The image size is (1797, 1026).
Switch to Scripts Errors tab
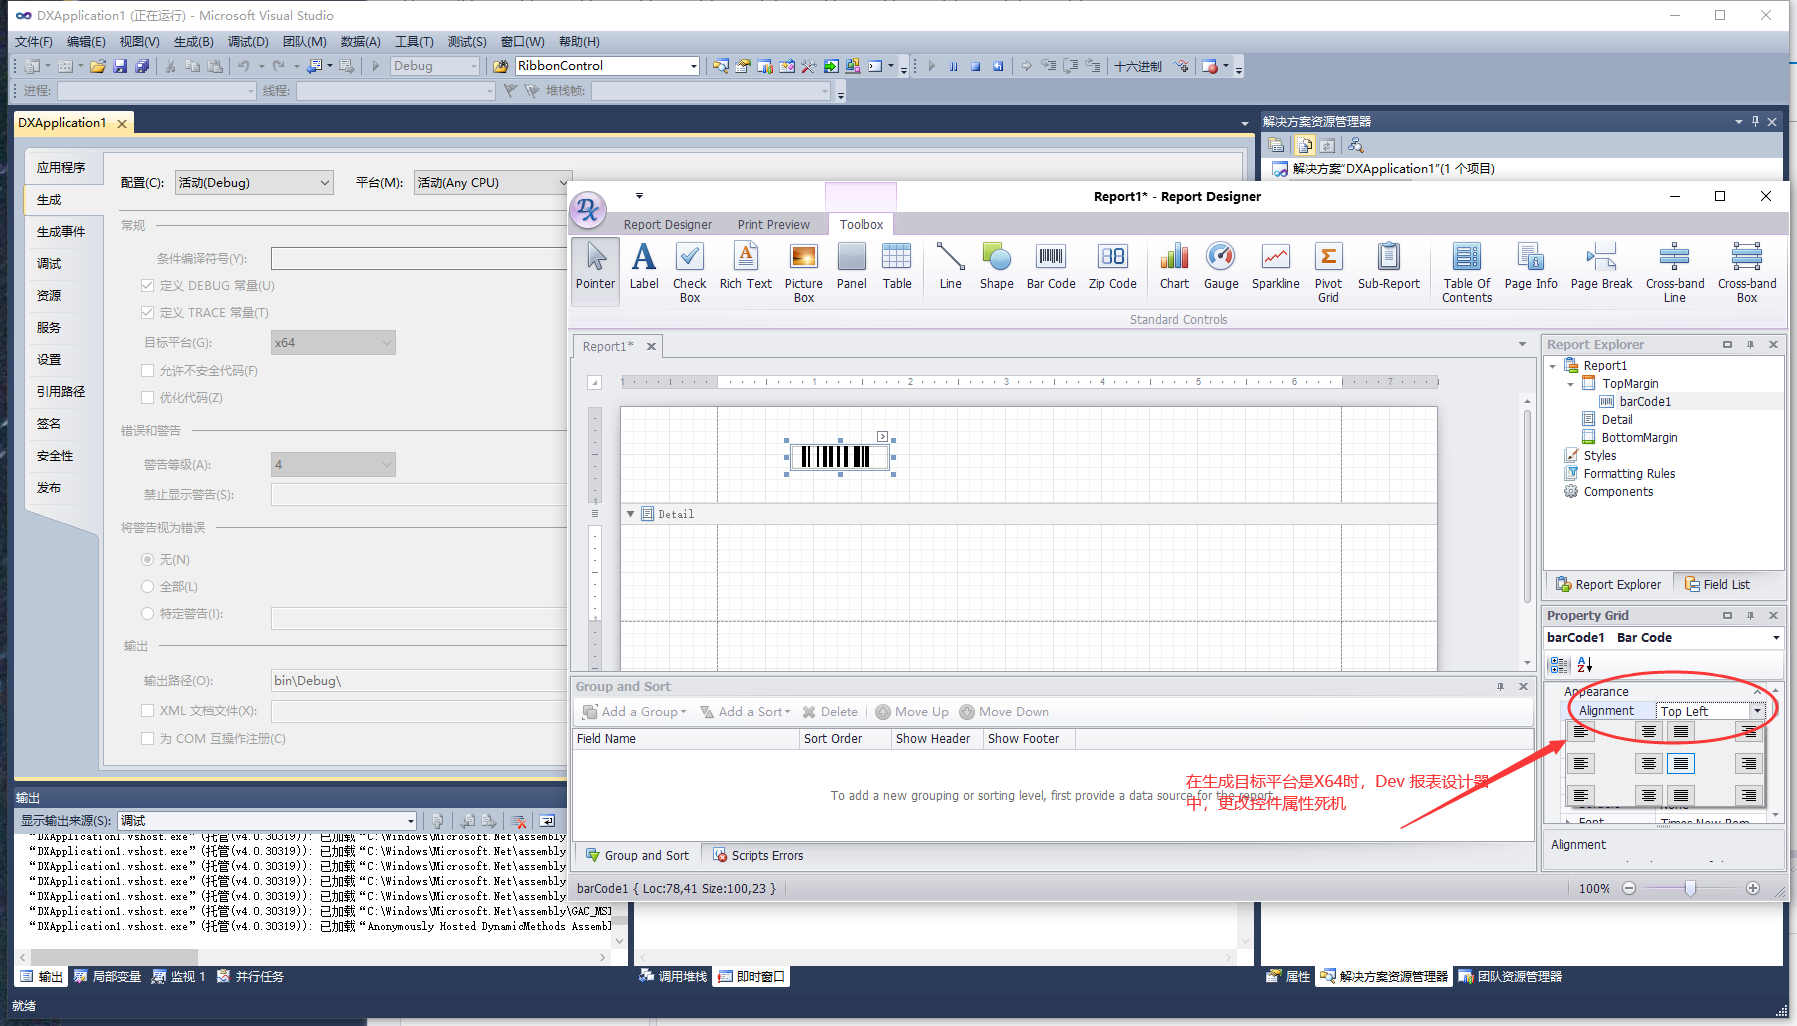pos(757,855)
